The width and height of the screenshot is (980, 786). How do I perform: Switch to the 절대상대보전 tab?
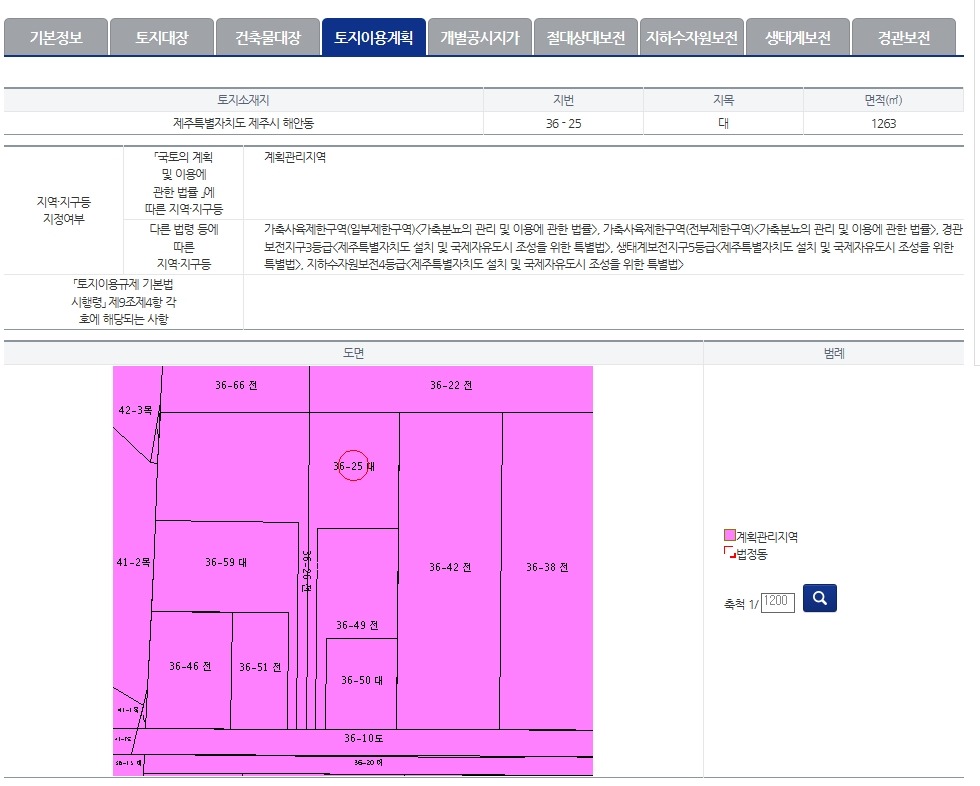586,37
